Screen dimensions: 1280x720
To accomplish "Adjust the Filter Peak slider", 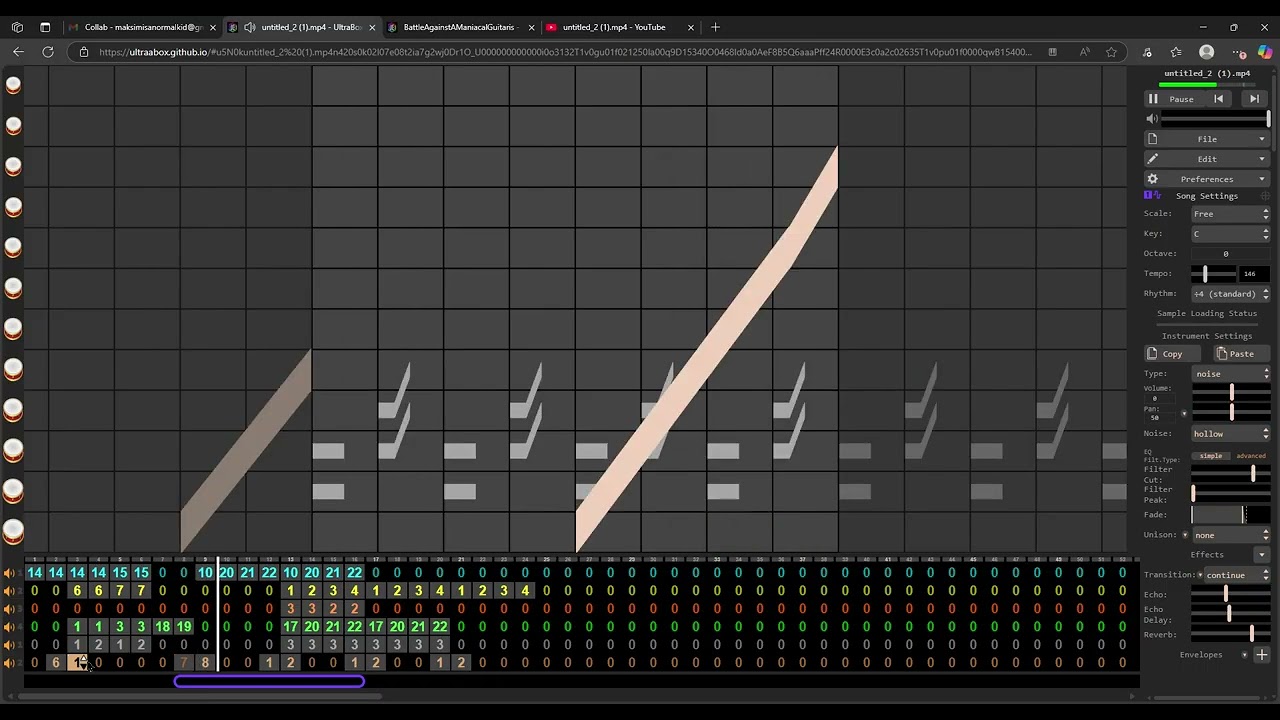I will point(1231,494).
